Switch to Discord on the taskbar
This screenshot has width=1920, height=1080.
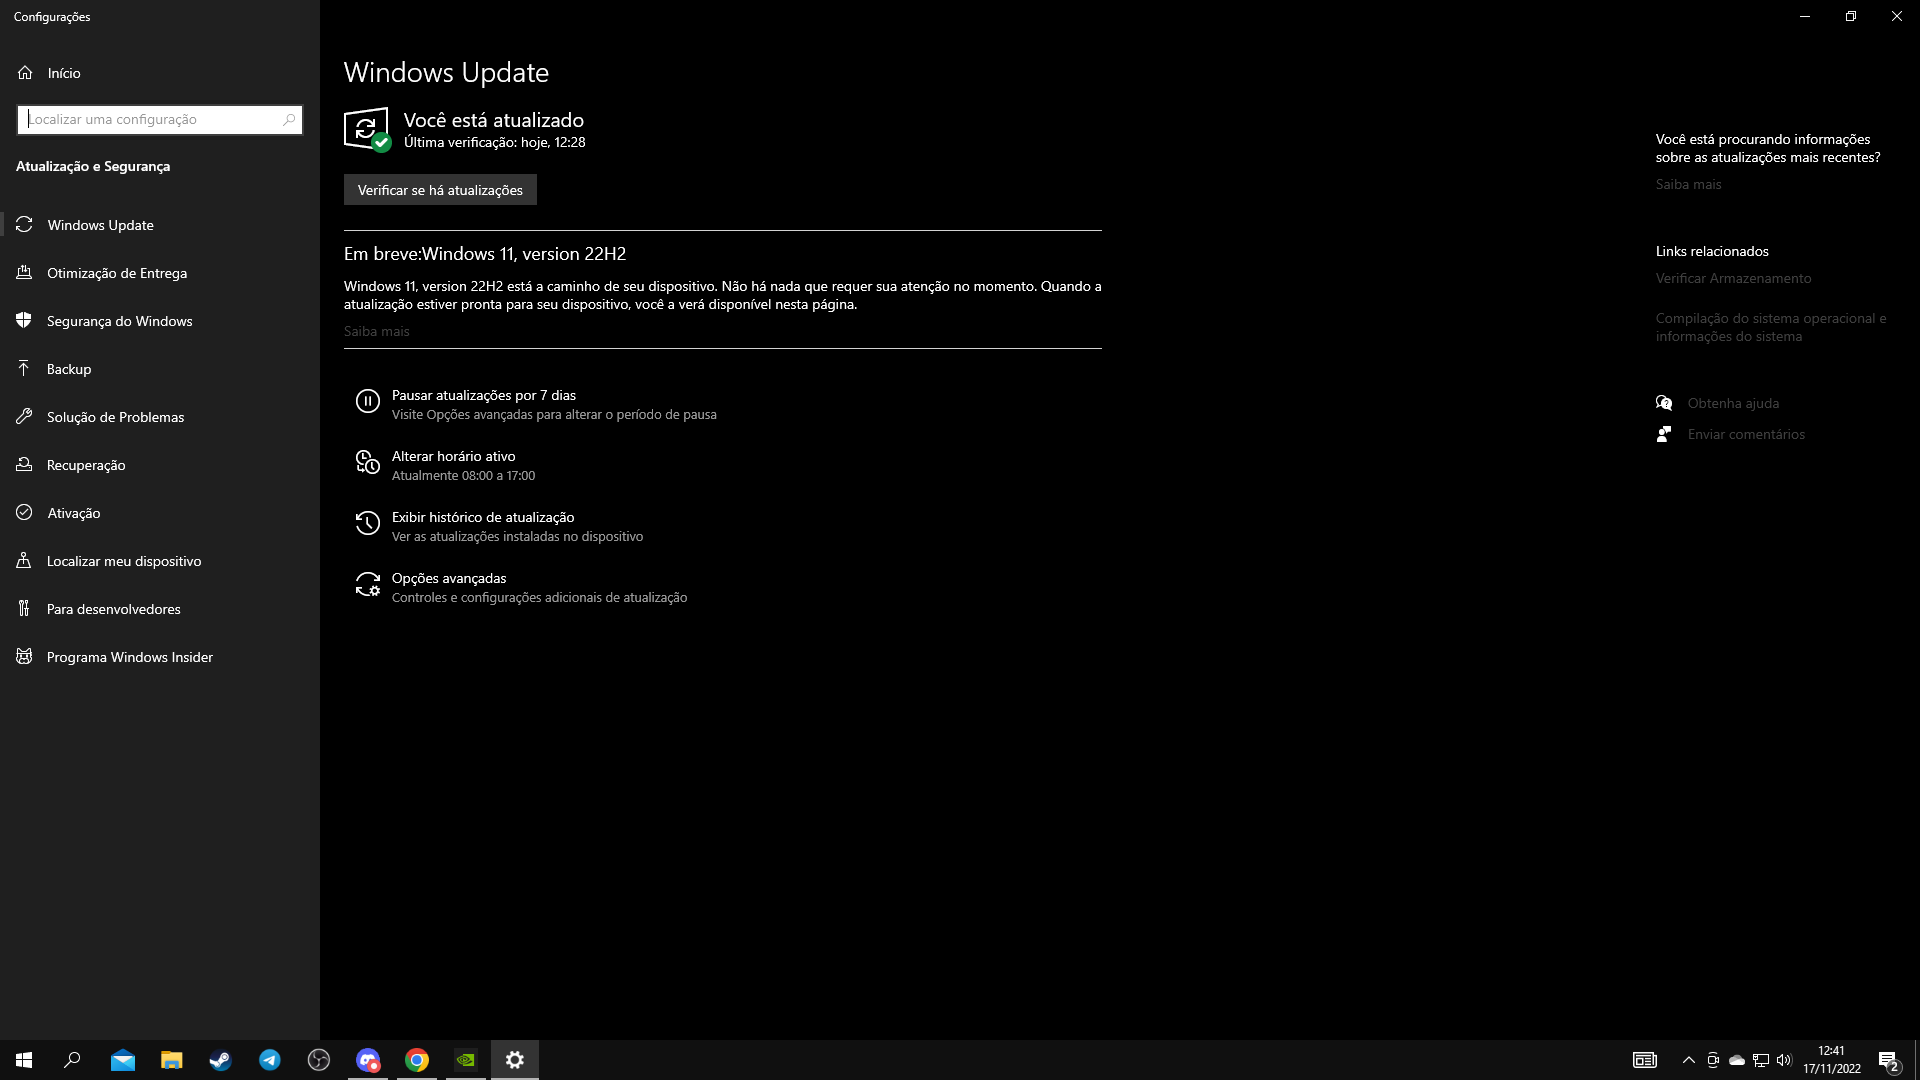(368, 1060)
